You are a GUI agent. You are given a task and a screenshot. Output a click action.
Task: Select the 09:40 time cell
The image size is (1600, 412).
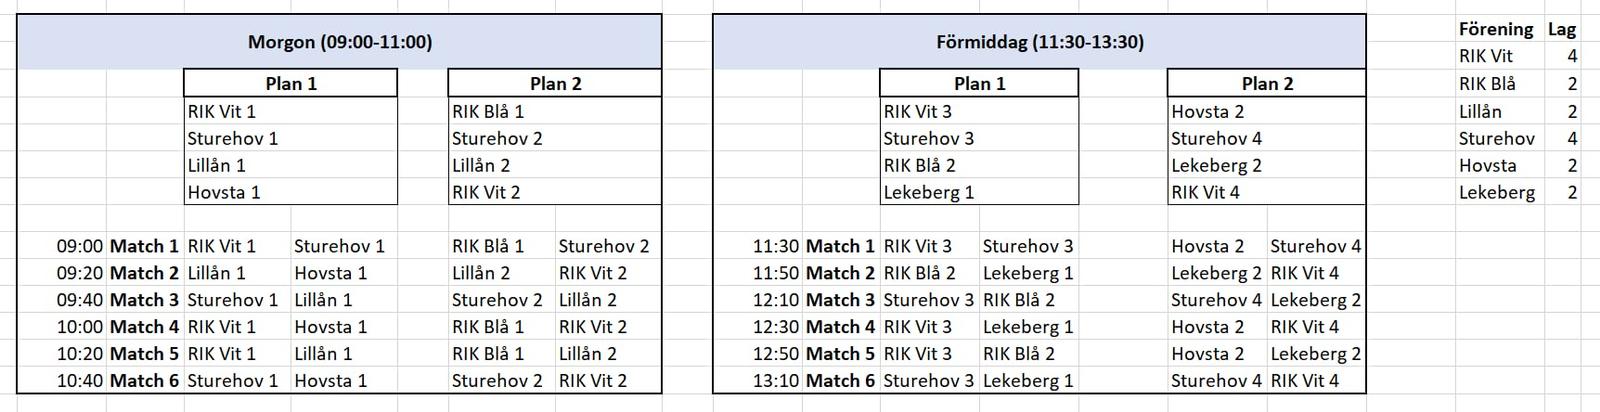[x=80, y=300]
